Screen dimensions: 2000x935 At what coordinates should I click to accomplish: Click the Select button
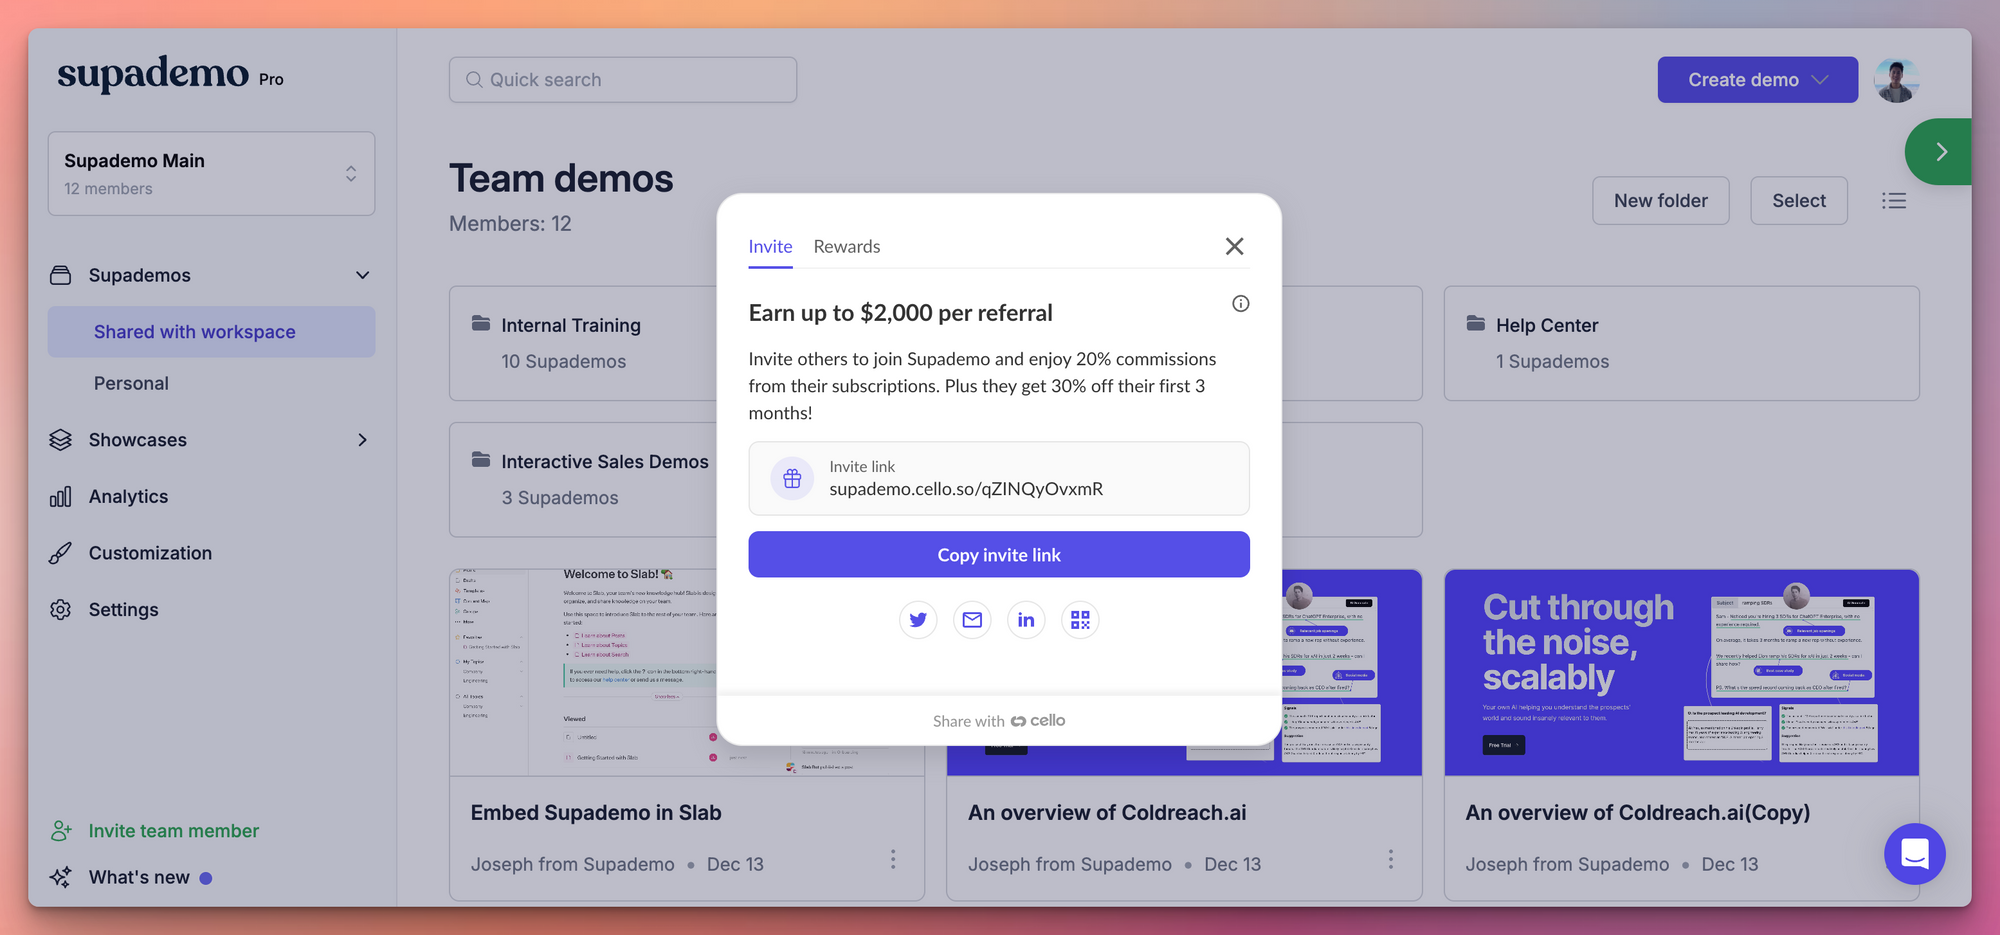point(1799,201)
